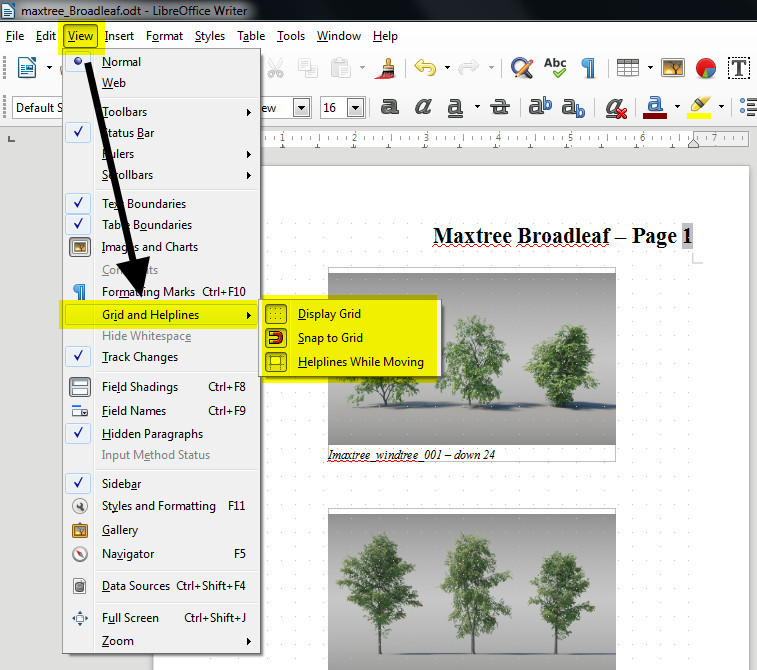Open the Edit menu
This screenshot has height=670, width=757.
click(x=46, y=36)
